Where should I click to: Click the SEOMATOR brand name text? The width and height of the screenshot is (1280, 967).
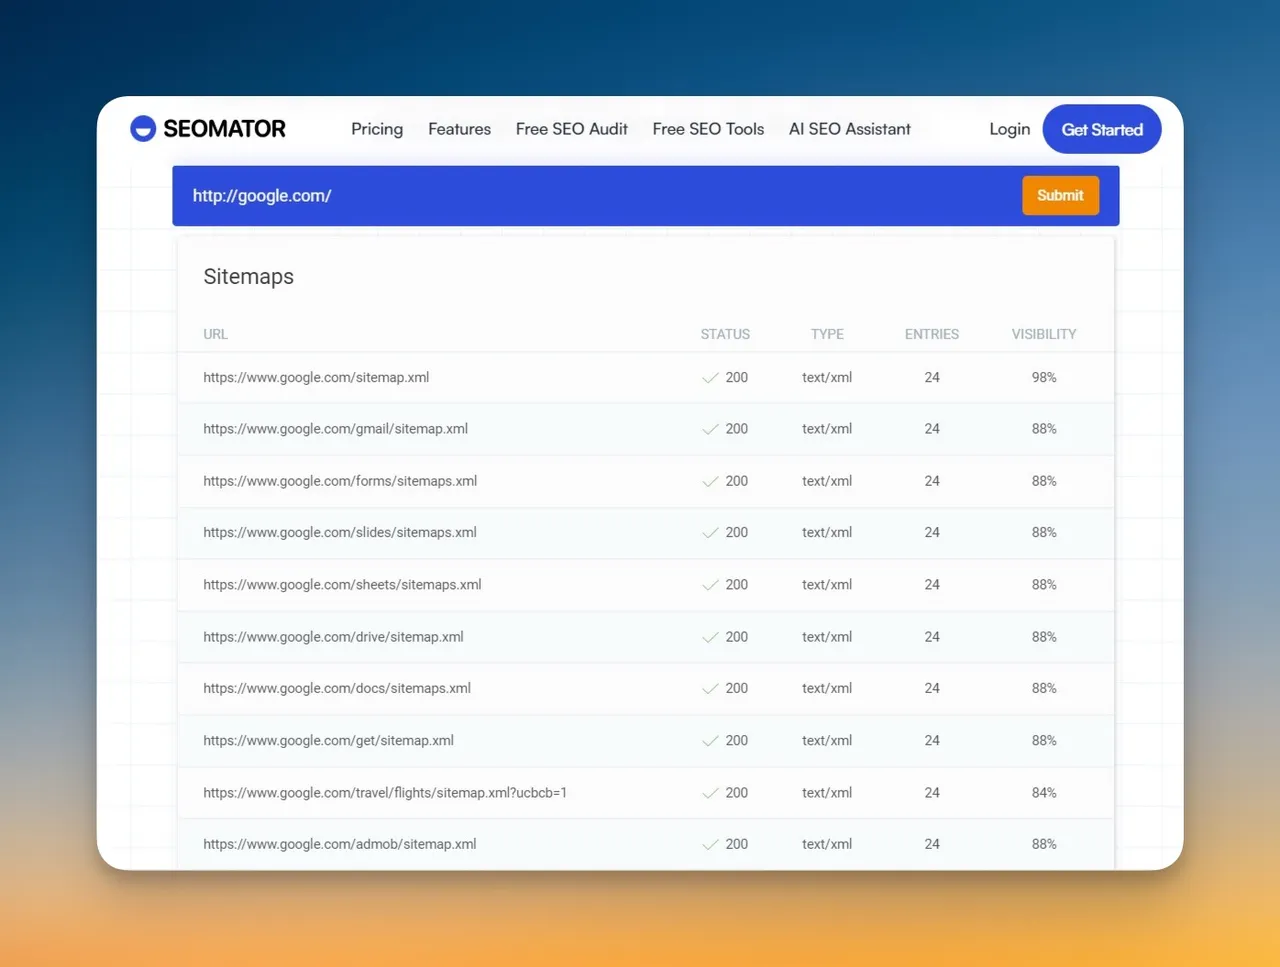tap(224, 129)
